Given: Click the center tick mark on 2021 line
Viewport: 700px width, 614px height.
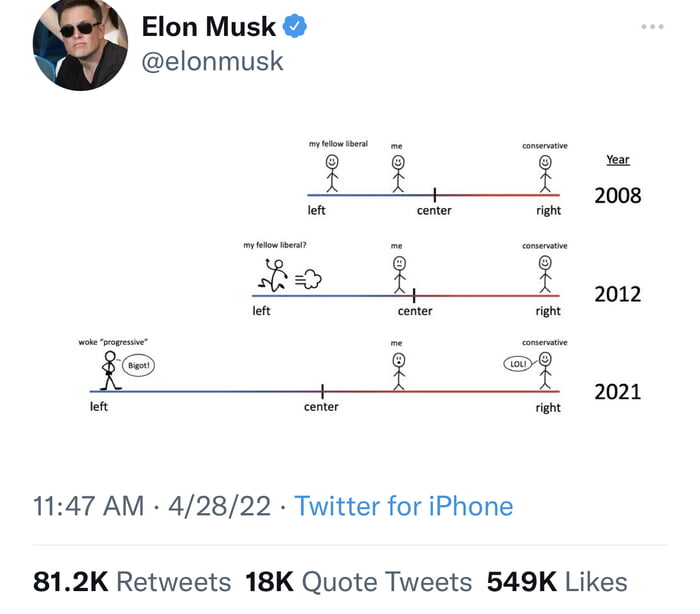Looking at the screenshot, I should 322,391.
